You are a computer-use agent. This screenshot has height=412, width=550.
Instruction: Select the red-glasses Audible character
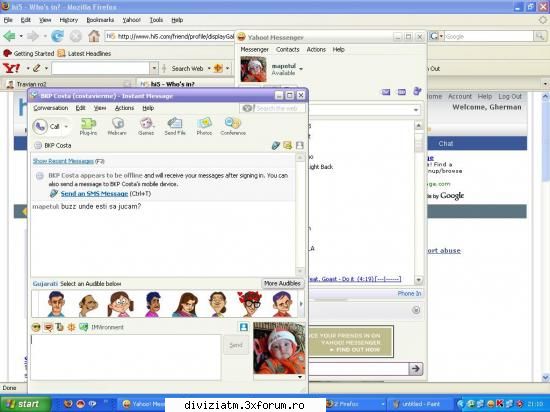pyautogui.click(x=250, y=304)
